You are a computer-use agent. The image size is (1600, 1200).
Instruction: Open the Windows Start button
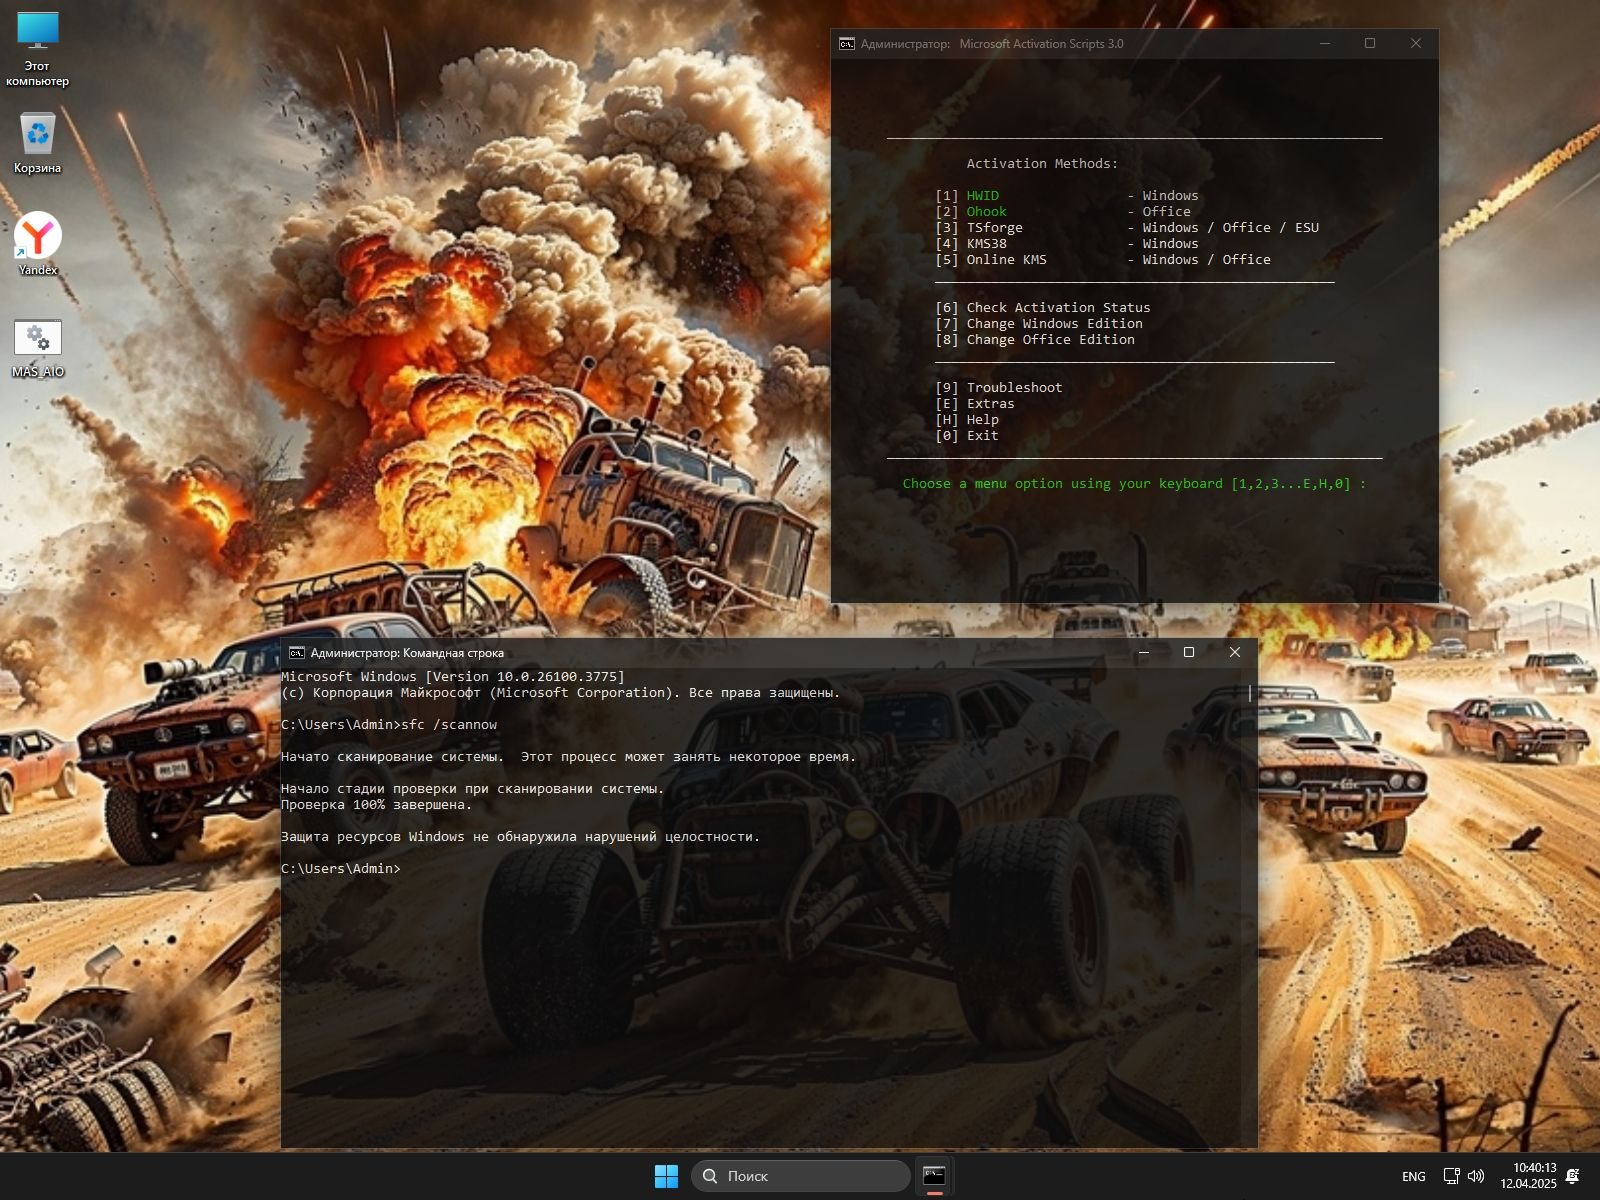click(666, 1176)
